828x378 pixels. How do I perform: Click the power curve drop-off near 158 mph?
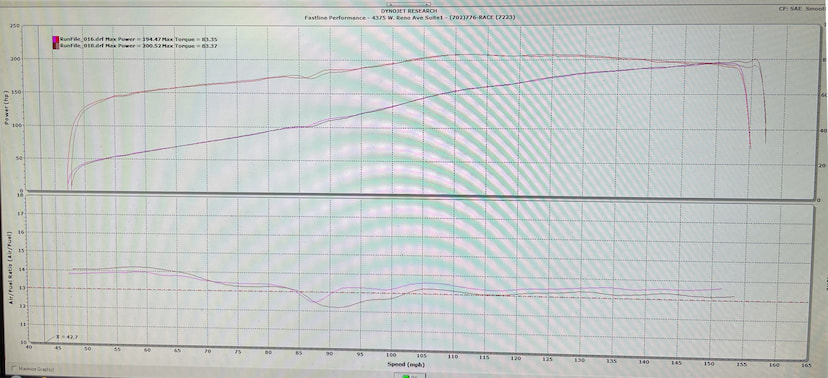[x=763, y=106]
